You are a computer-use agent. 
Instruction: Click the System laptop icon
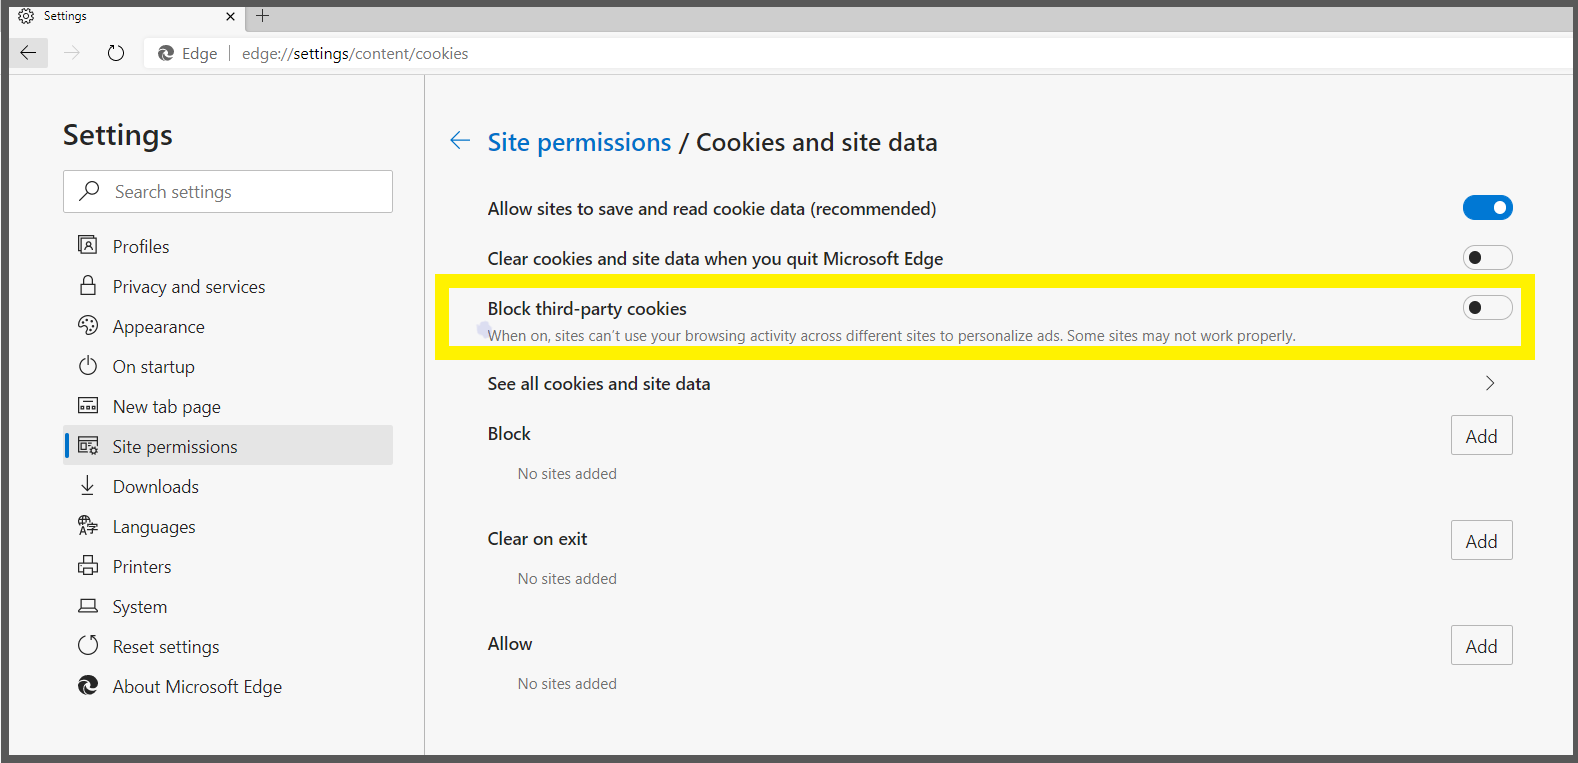pyautogui.click(x=88, y=606)
